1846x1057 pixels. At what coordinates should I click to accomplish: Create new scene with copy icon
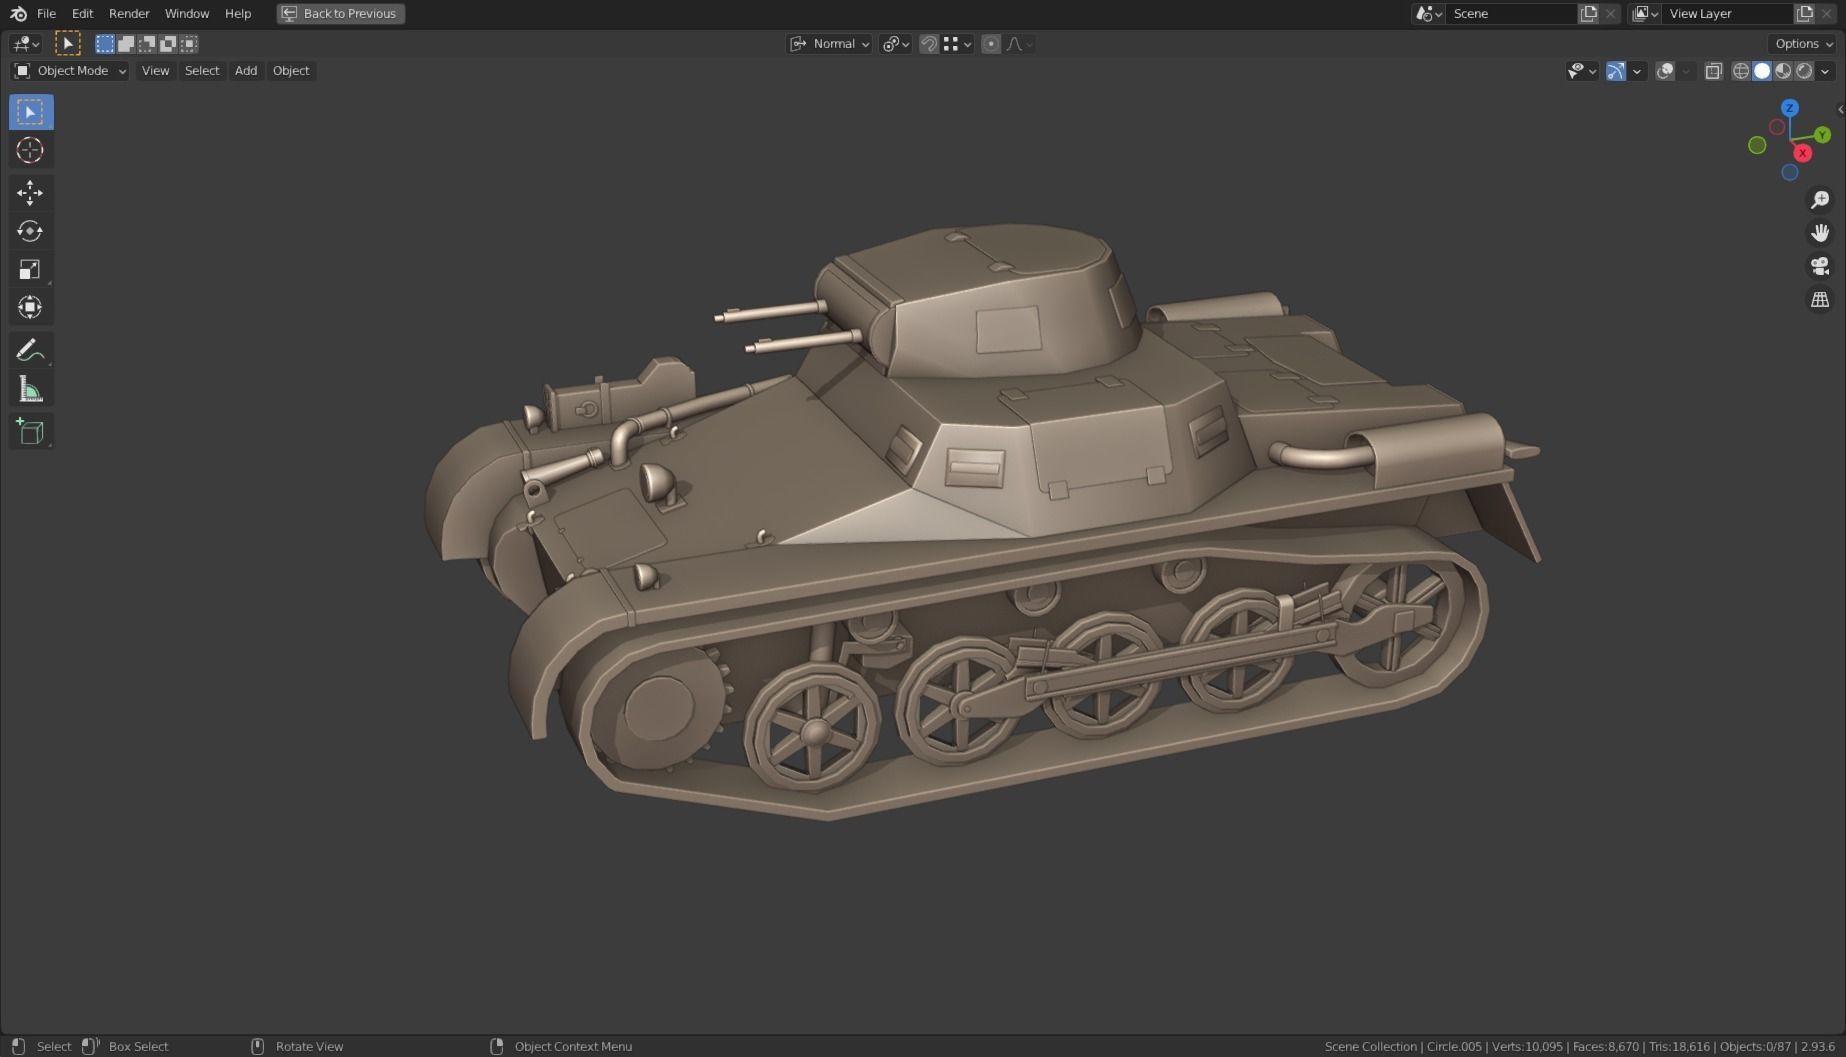tap(1588, 13)
